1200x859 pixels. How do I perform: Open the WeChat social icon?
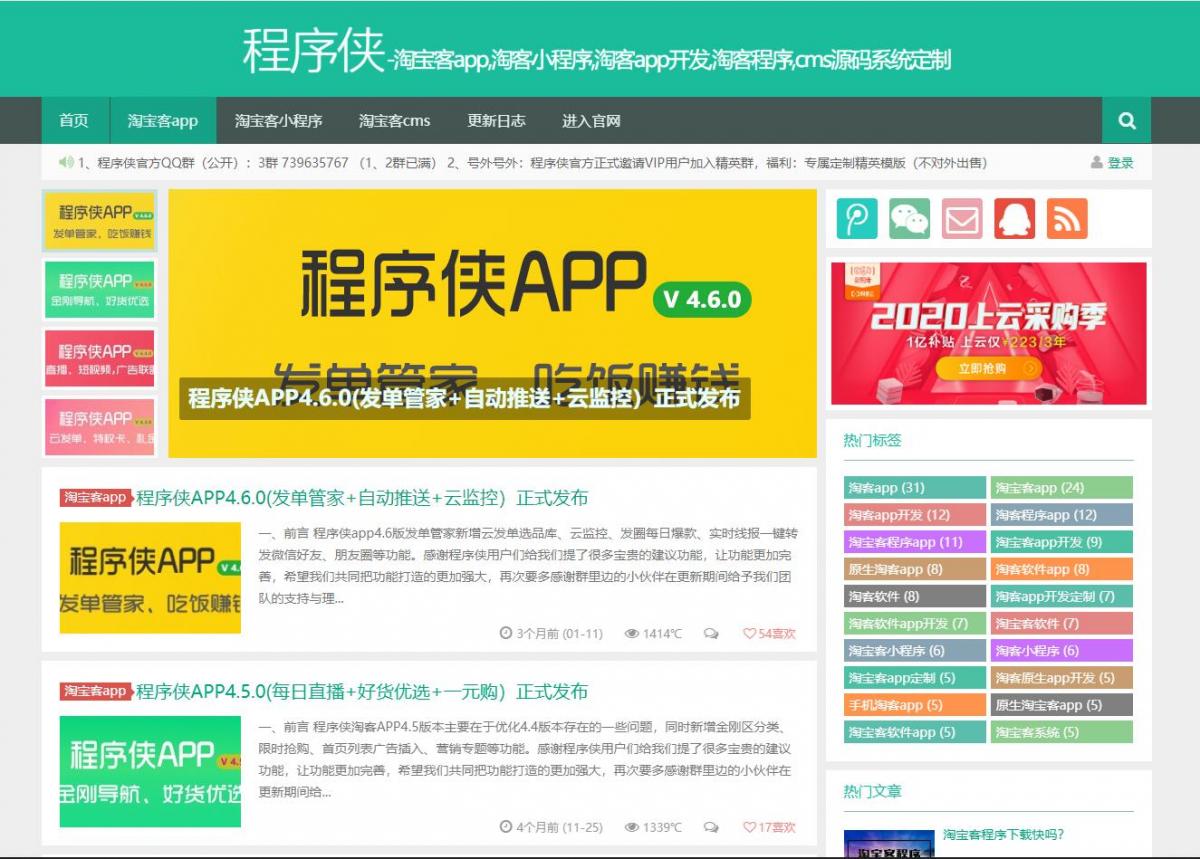pyautogui.click(x=910, y=219)
